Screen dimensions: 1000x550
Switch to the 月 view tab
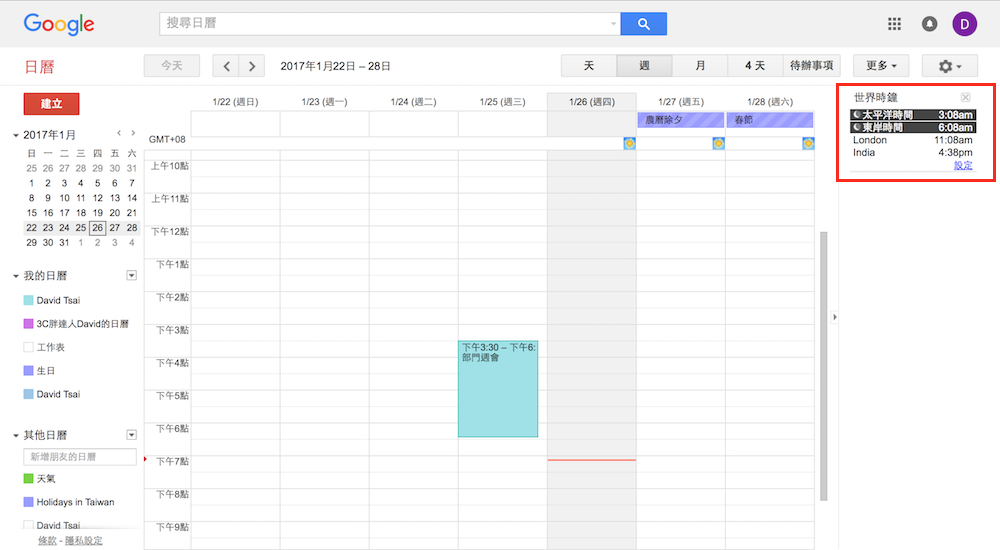(x=700, y=66)
